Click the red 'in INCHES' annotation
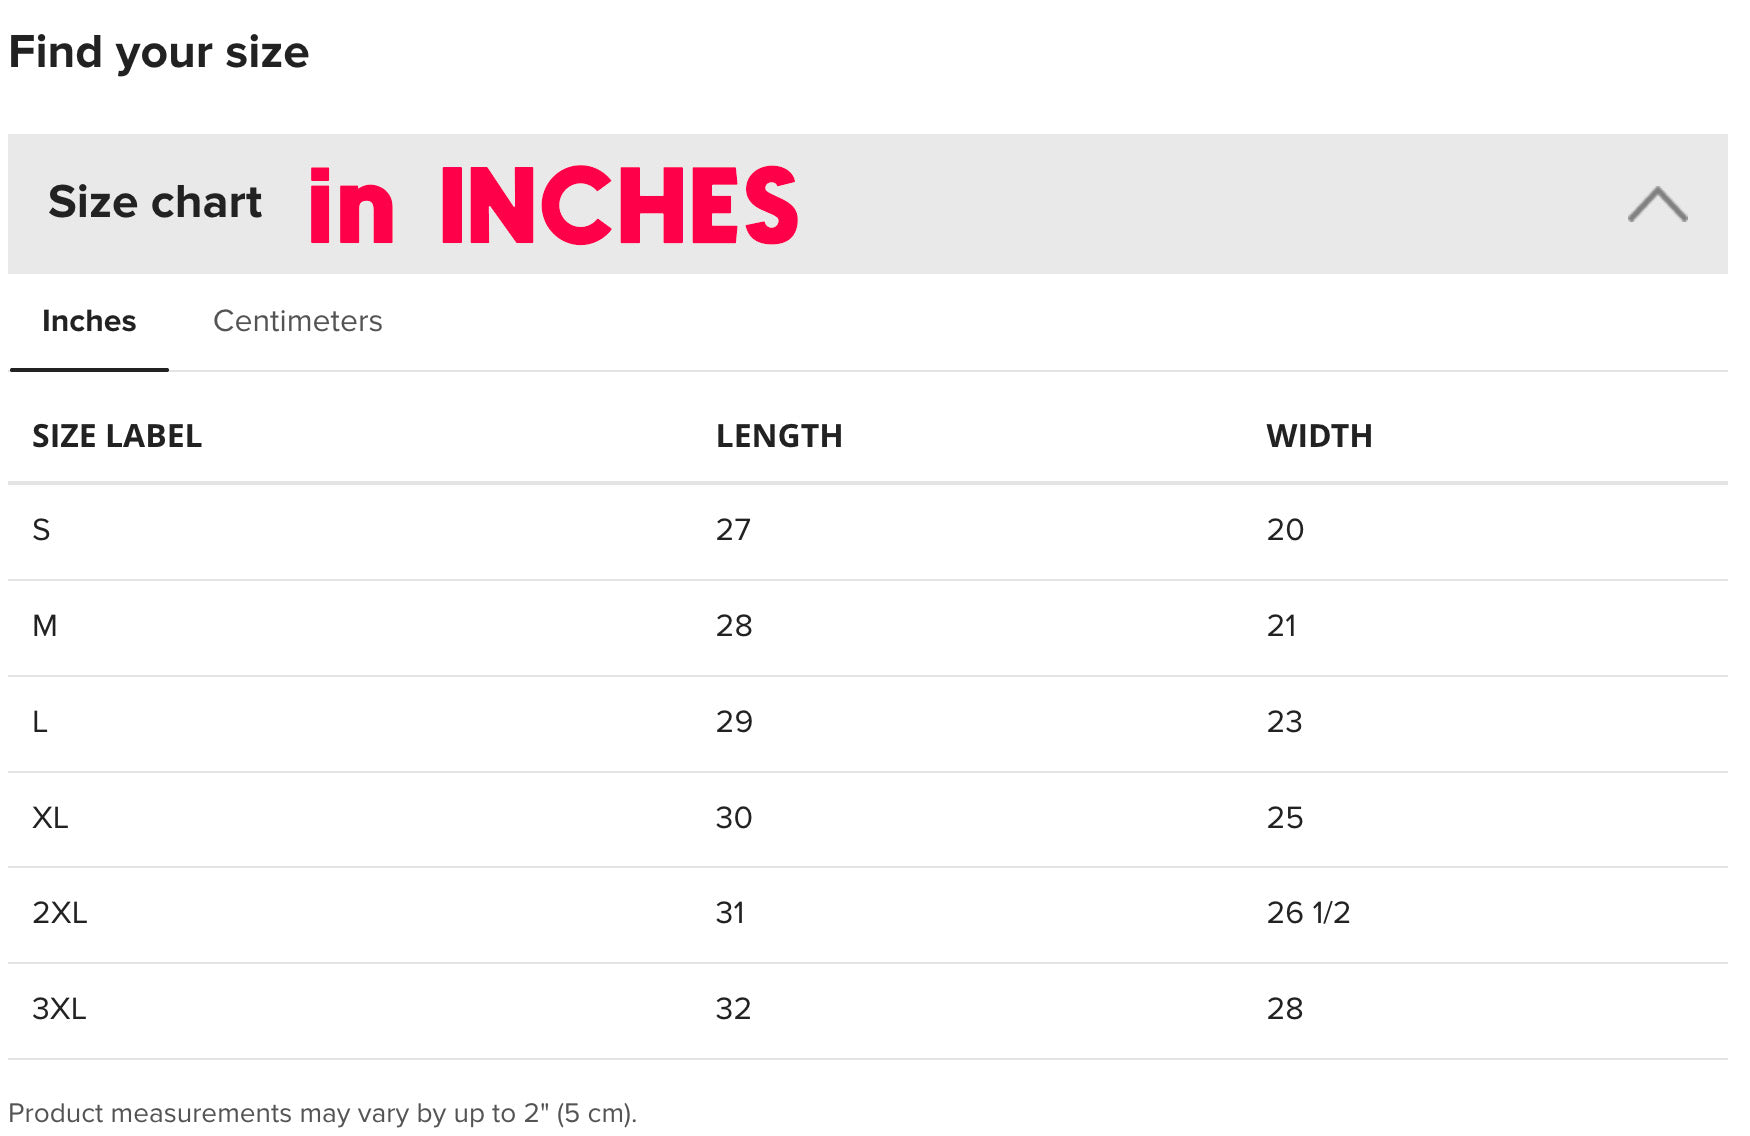 coord(553,205)
